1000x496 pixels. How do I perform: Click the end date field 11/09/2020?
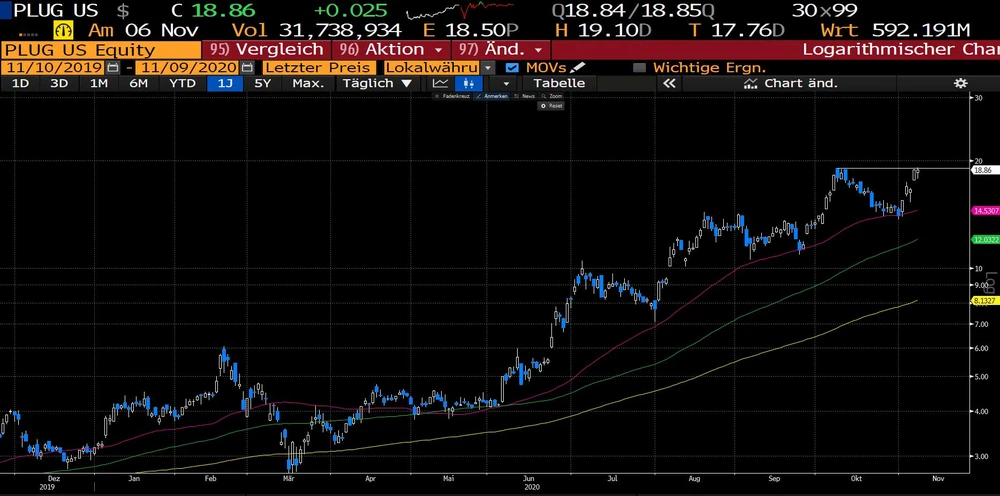pyautogui.click(x=189, y=68)
